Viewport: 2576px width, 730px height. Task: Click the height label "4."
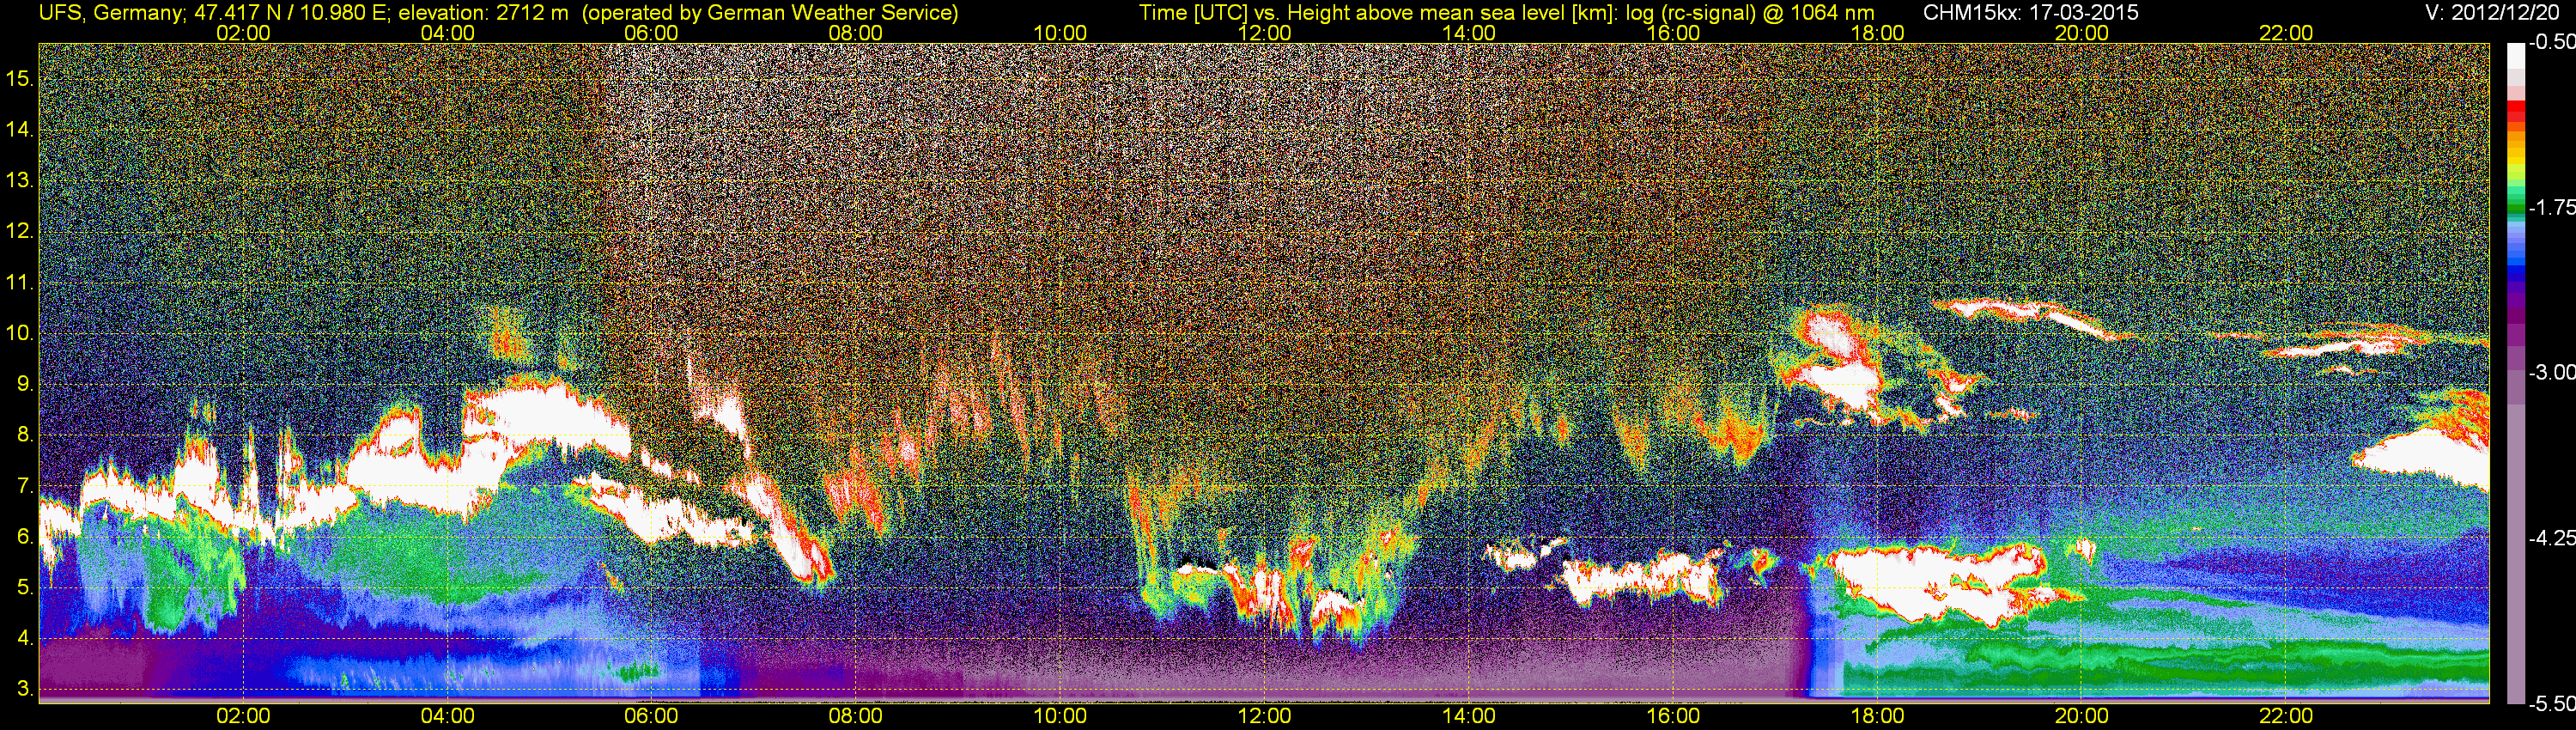pos(25,639)
